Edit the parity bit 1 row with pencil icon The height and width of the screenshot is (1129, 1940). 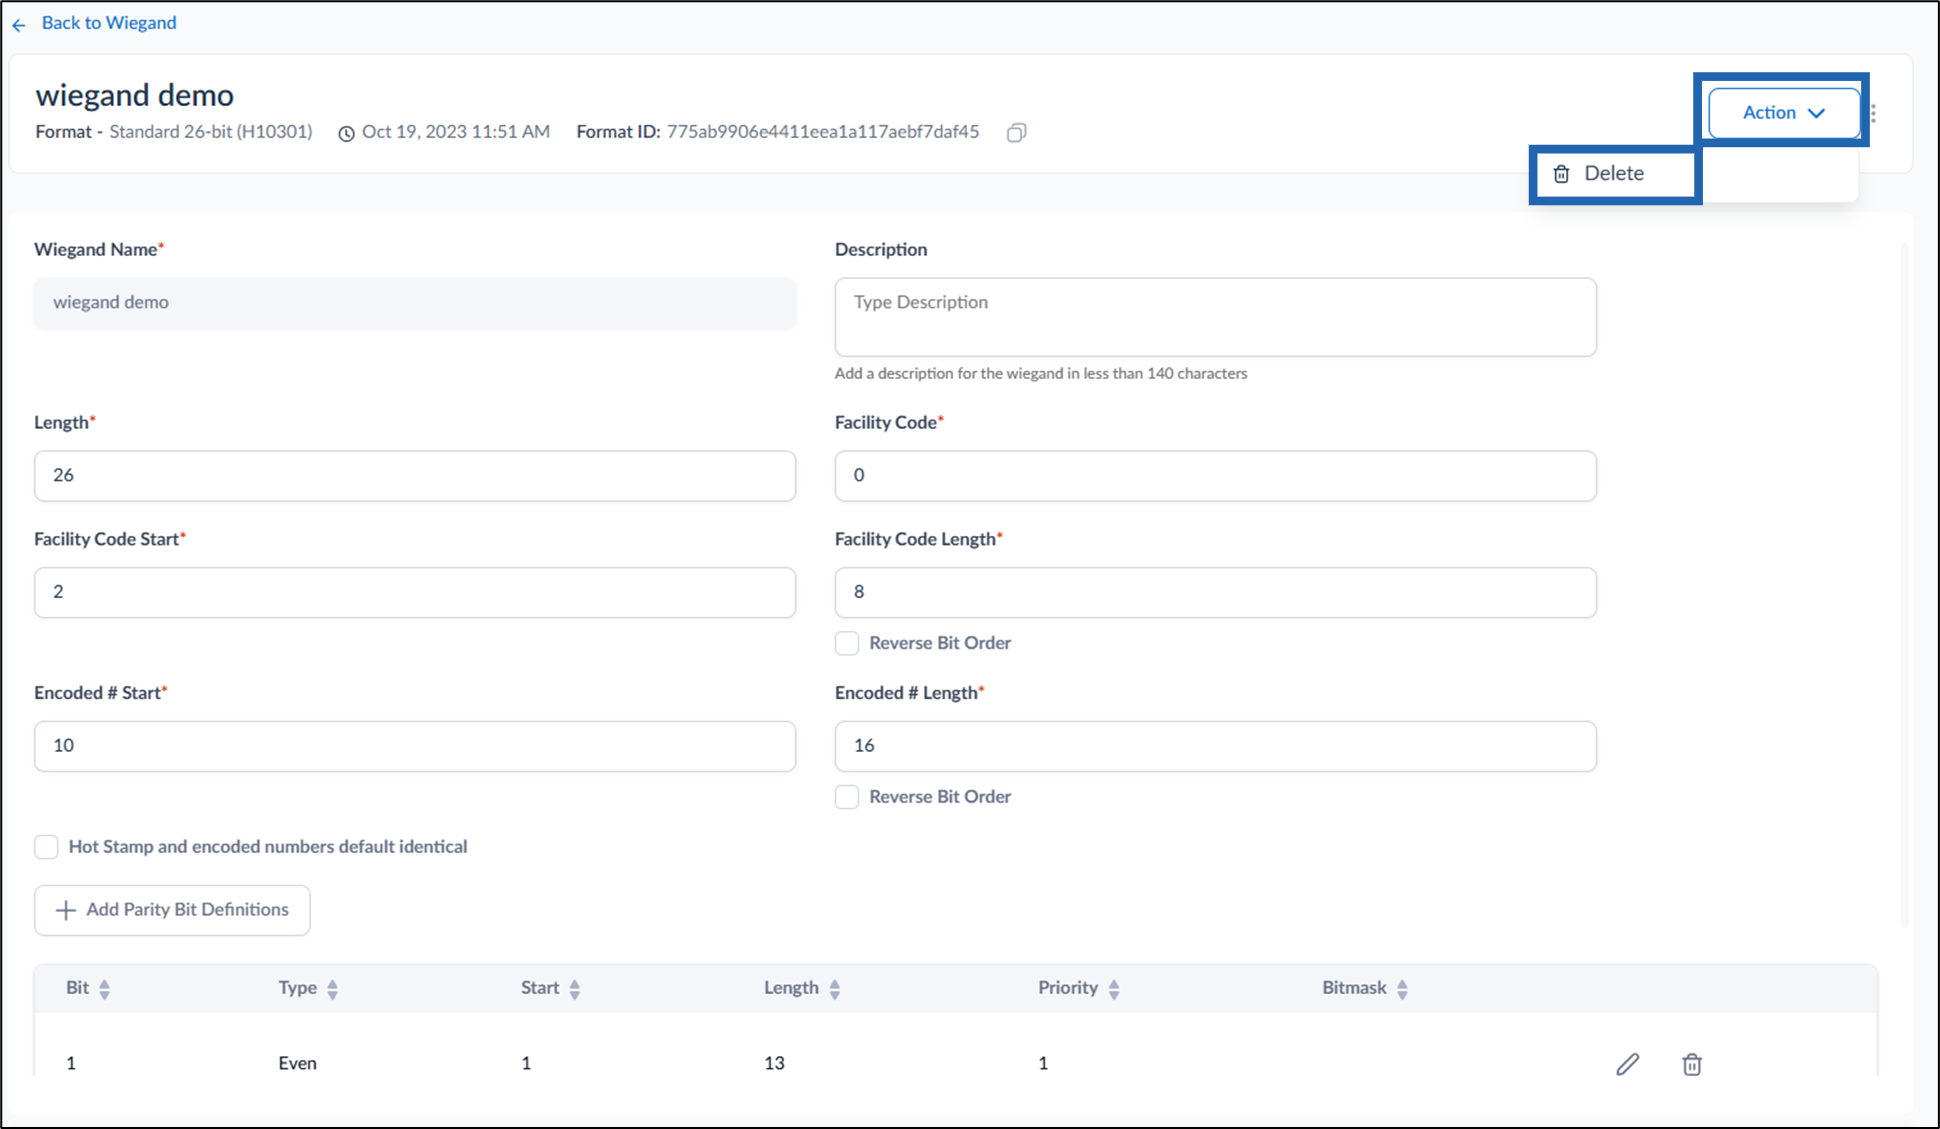coord(1627,1064)
